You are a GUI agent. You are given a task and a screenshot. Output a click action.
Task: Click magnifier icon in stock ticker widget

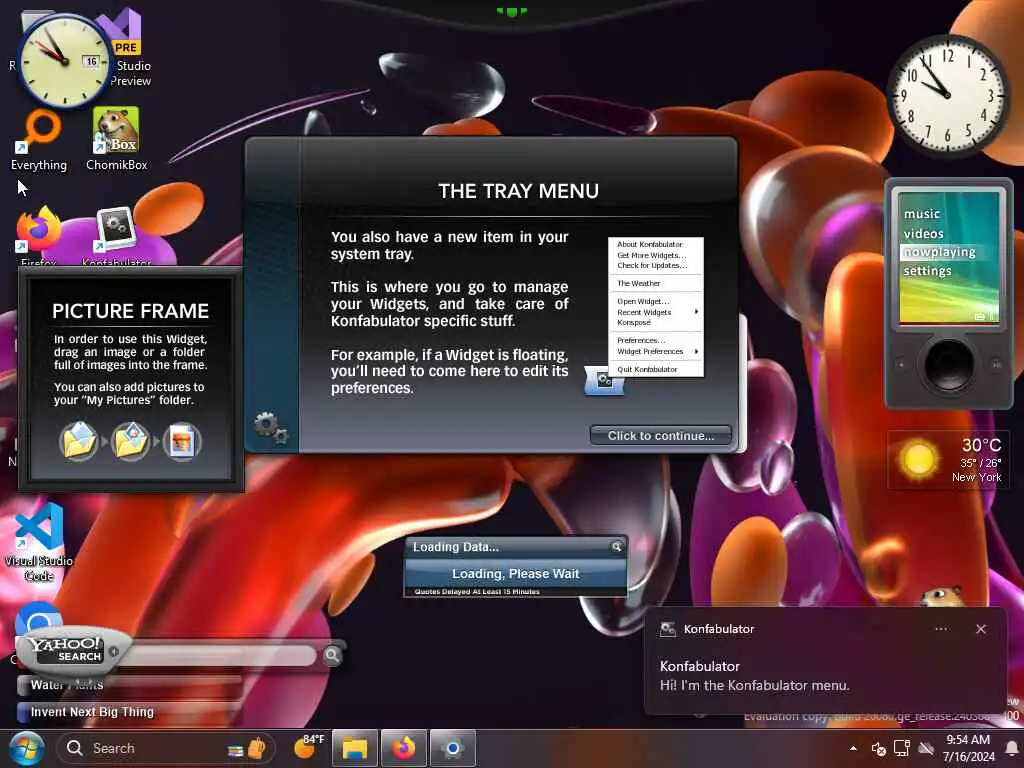point(616,547)
